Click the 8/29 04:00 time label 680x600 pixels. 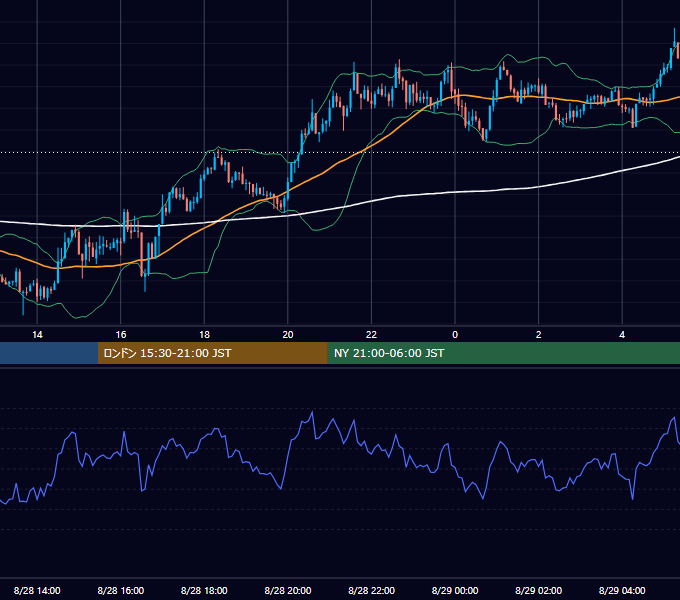[x=622, y=590]
